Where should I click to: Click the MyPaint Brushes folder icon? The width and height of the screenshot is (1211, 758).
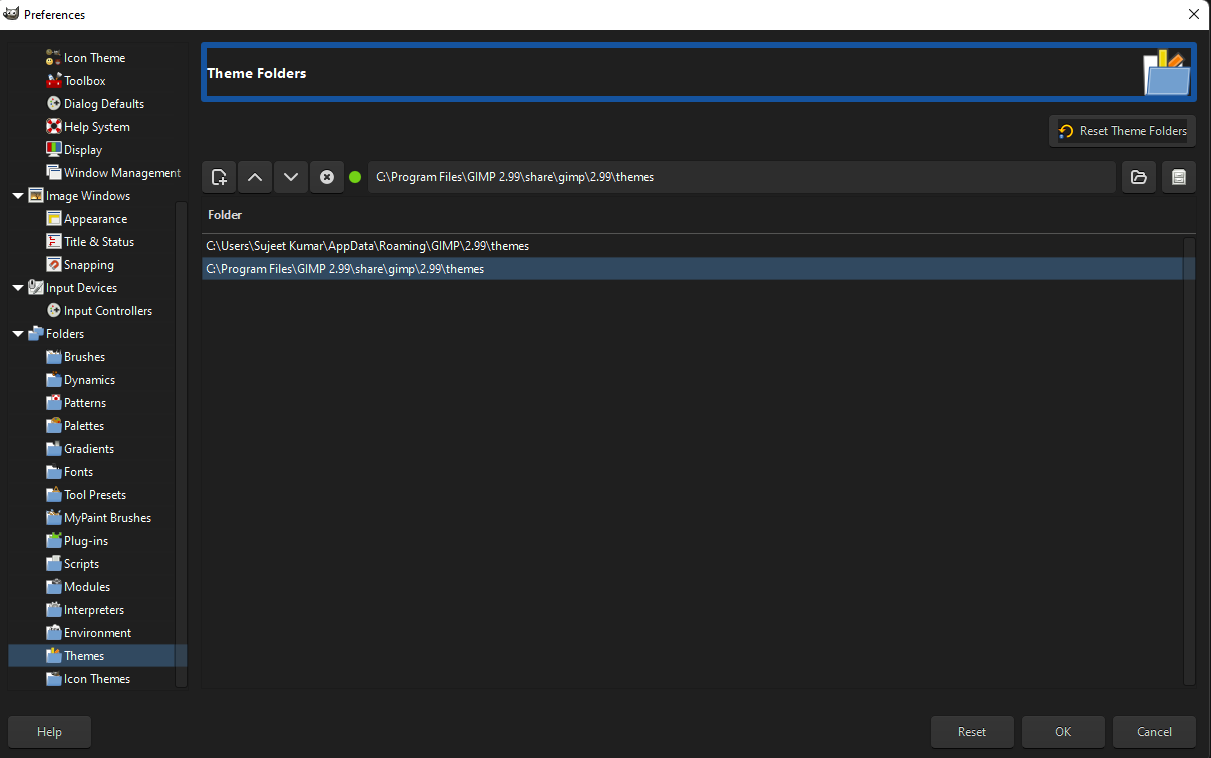tap(54, 518)
